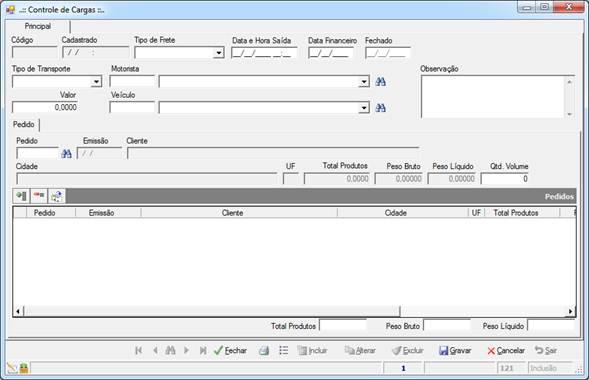Viewport: 589px width, 380px height.
Task: Click the Data e Hora Saída field
Action: (264, 53)
